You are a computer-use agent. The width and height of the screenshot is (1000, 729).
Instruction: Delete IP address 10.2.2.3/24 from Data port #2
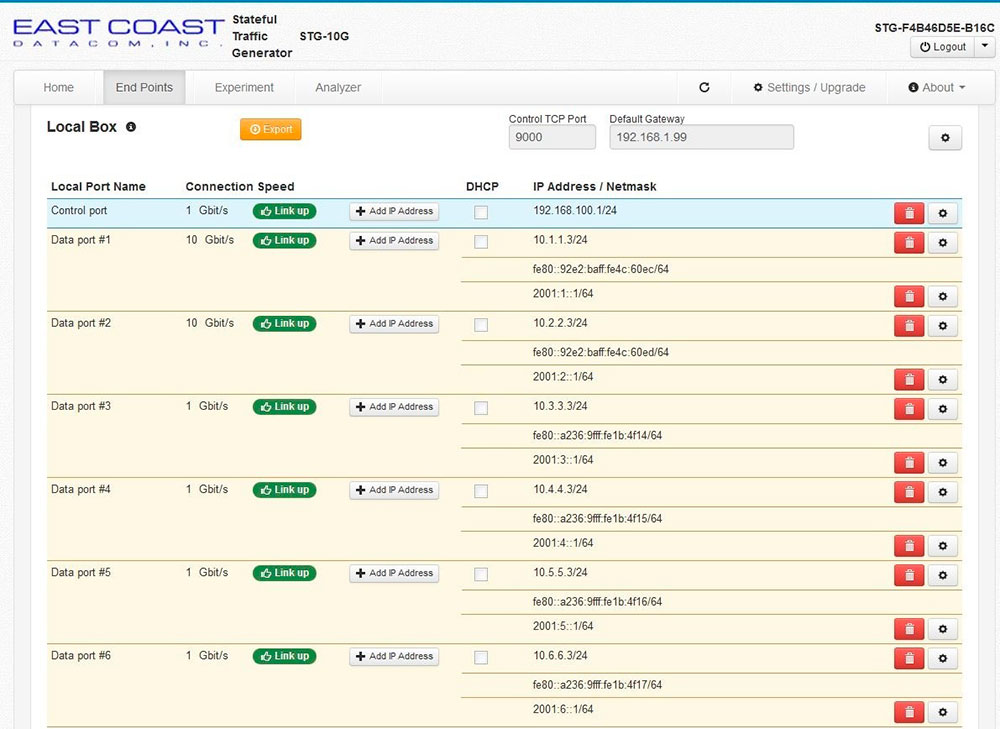(x=908, y=325)
